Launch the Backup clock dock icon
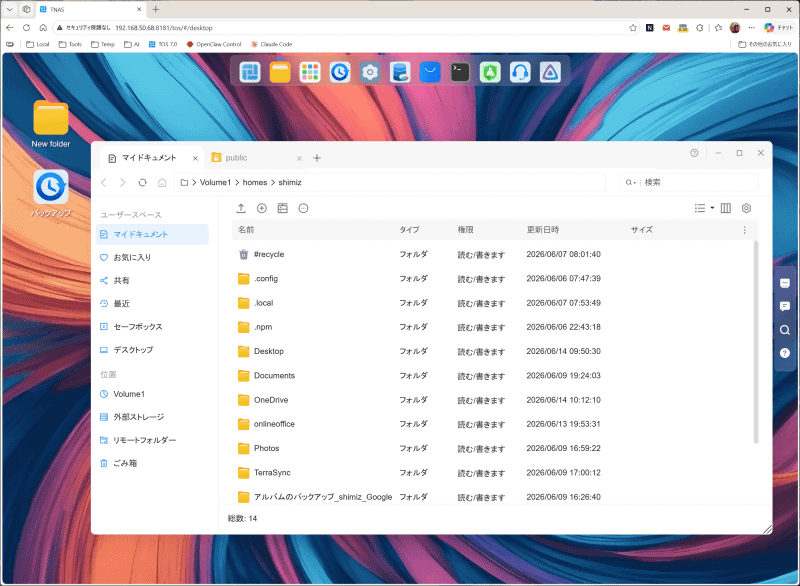 click(340, 72)
